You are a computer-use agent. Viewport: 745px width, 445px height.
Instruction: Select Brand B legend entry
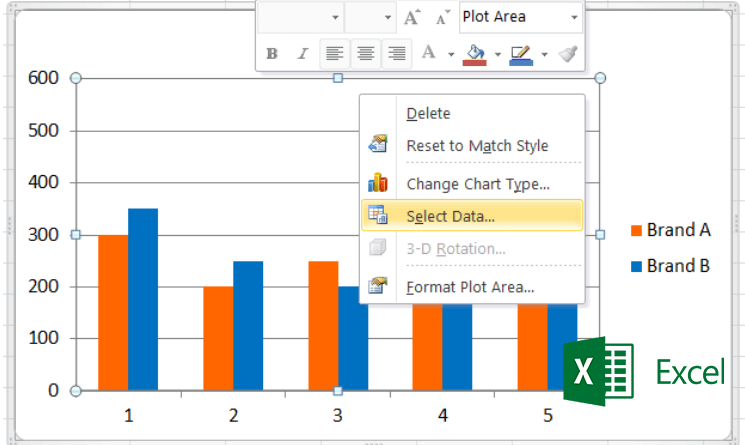coord(670,266)
